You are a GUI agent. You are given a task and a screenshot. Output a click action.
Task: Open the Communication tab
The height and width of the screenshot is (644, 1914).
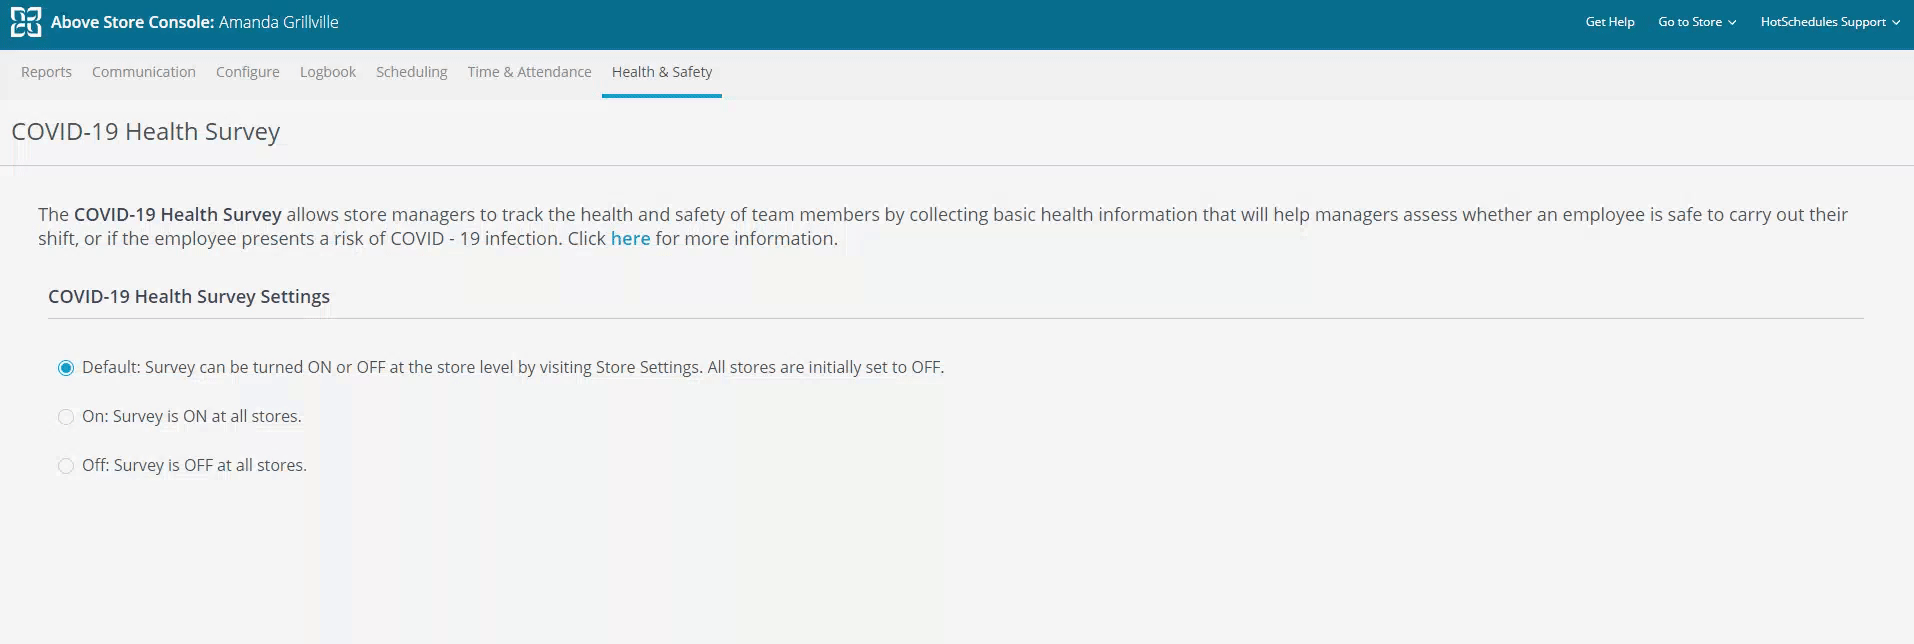coord(144,72)
